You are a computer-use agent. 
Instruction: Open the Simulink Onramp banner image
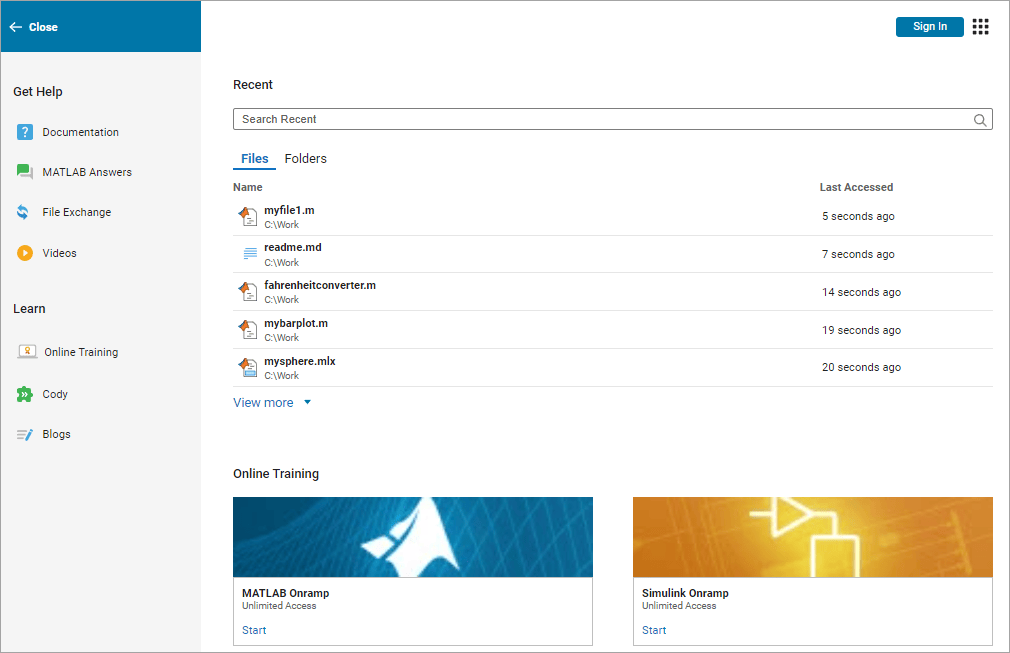[x=813, y=537]
